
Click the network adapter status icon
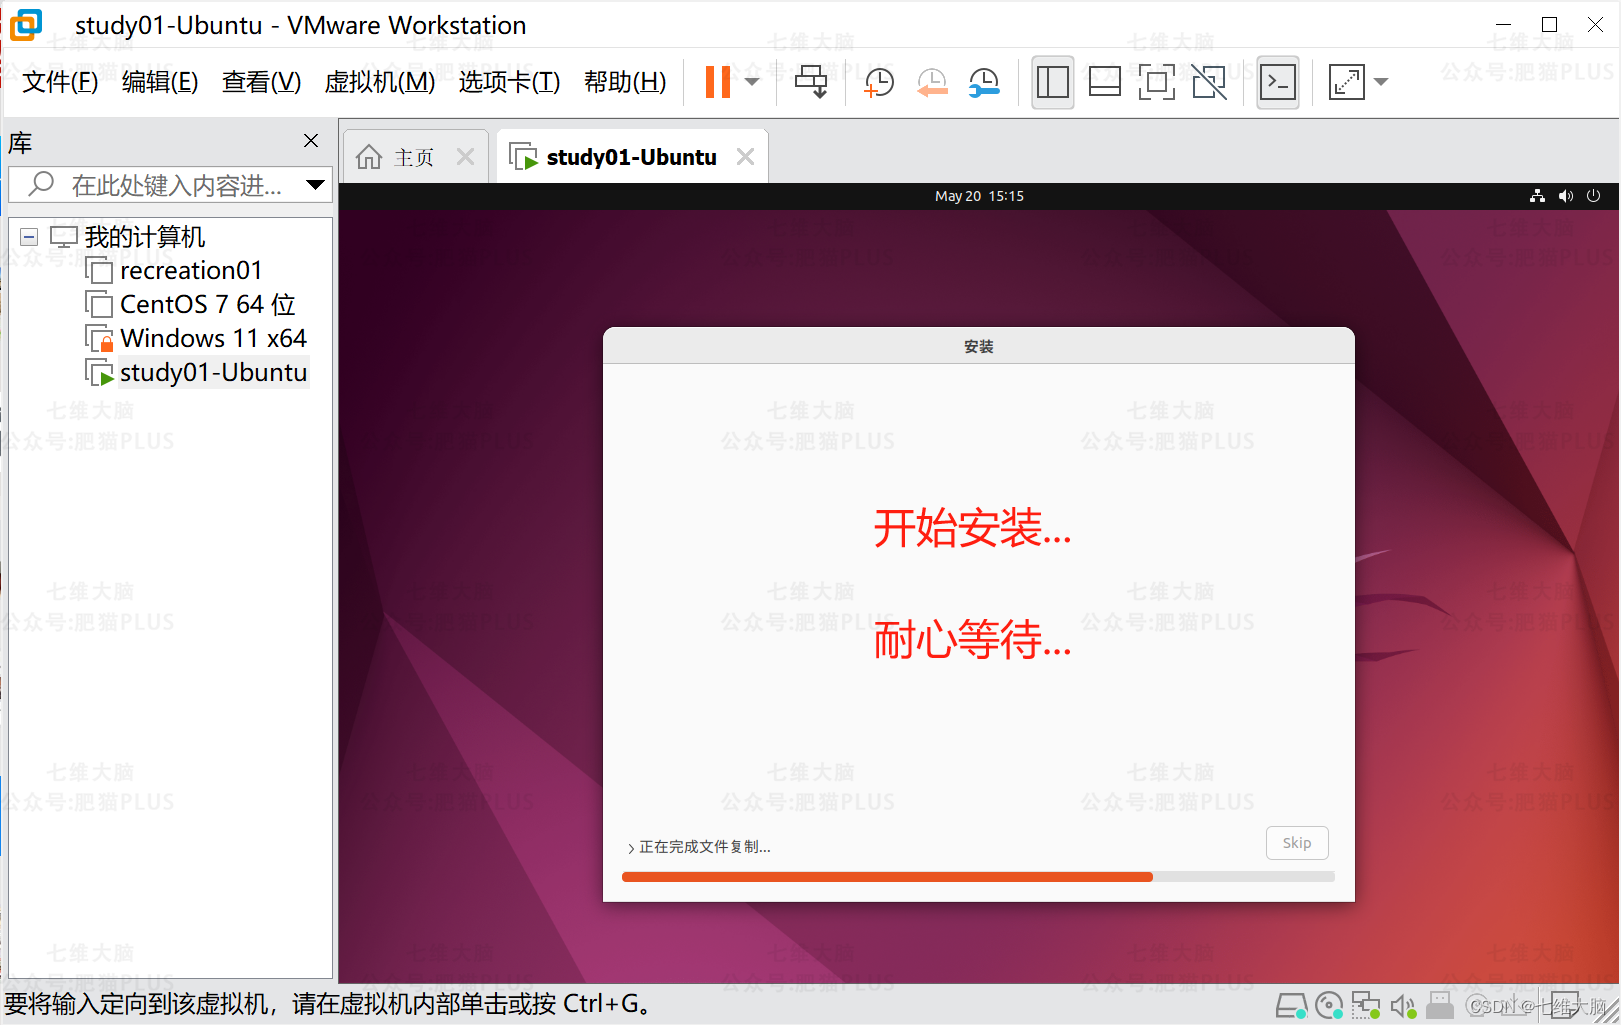tap(1365, 1005)
